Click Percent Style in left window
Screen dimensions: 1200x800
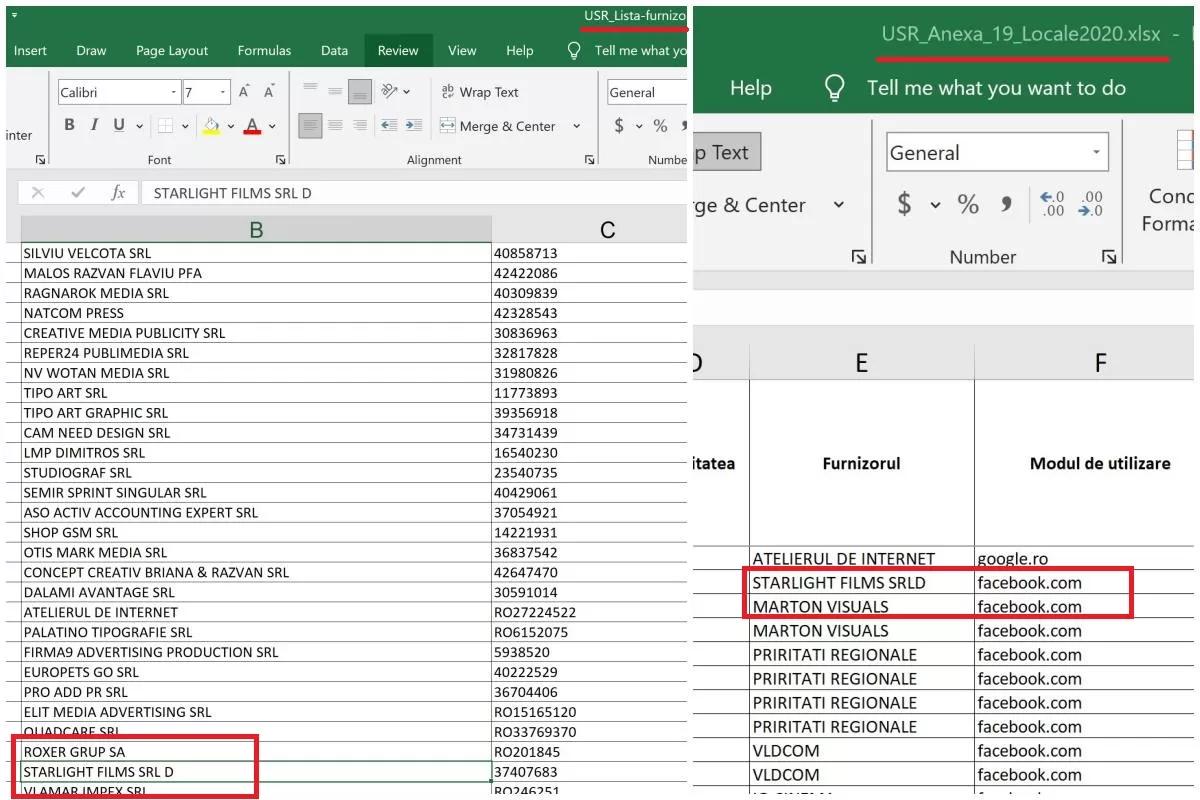tap(660, 126)
